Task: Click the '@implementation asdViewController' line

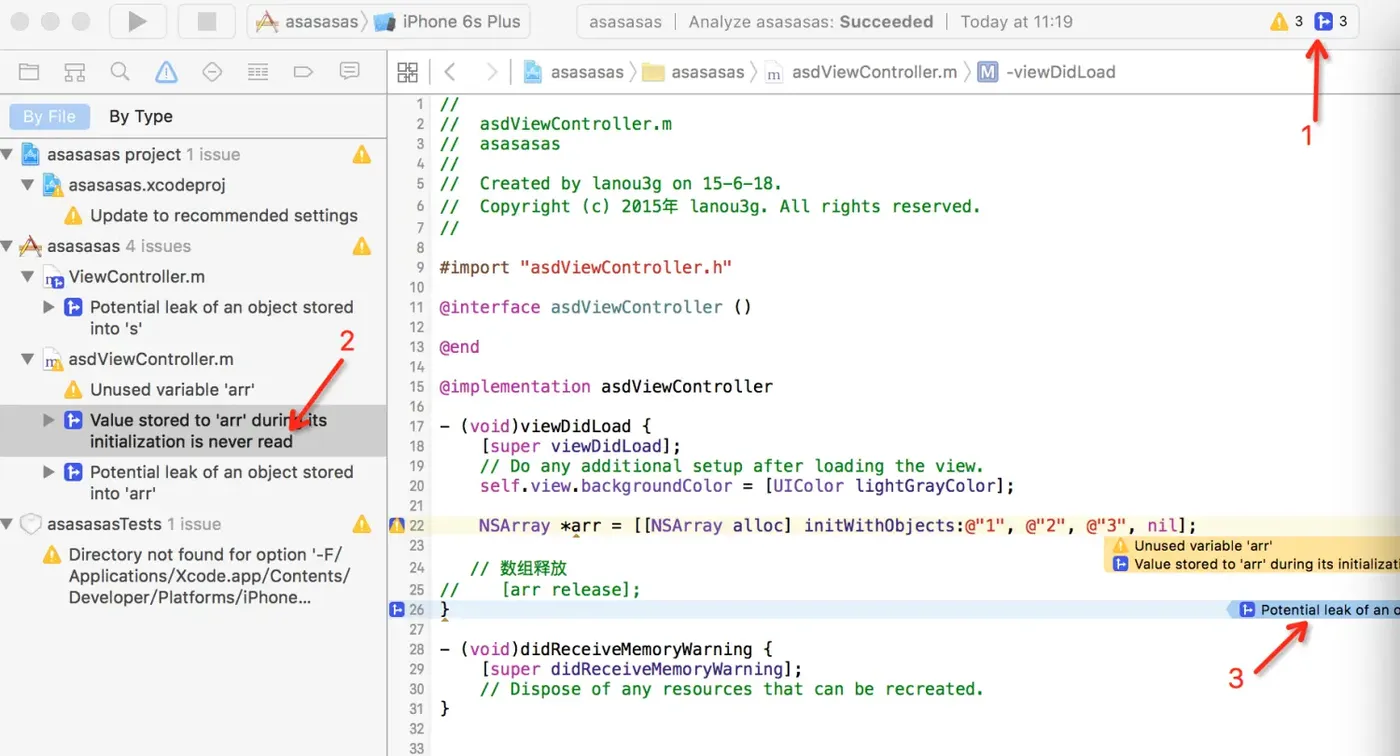Action: tap(606, 386)
